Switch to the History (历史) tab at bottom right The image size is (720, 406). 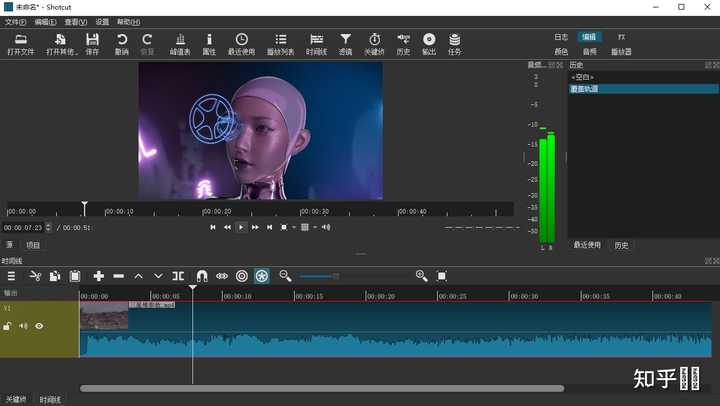click(x=621, y=245)
